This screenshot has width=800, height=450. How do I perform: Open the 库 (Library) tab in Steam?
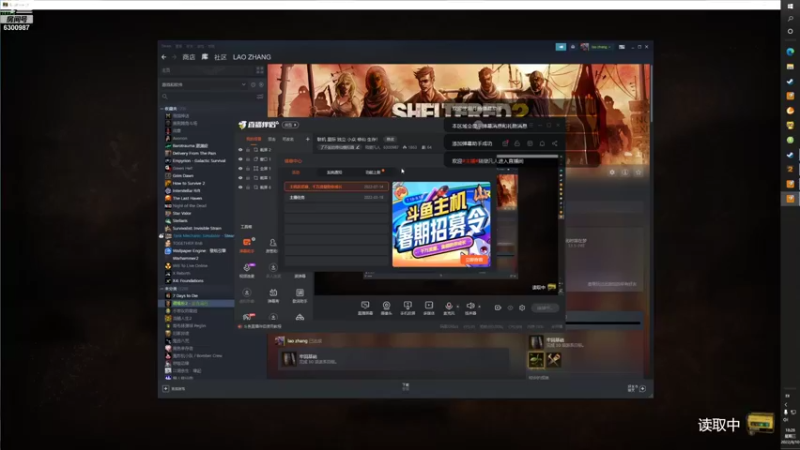tap(205, 57)
